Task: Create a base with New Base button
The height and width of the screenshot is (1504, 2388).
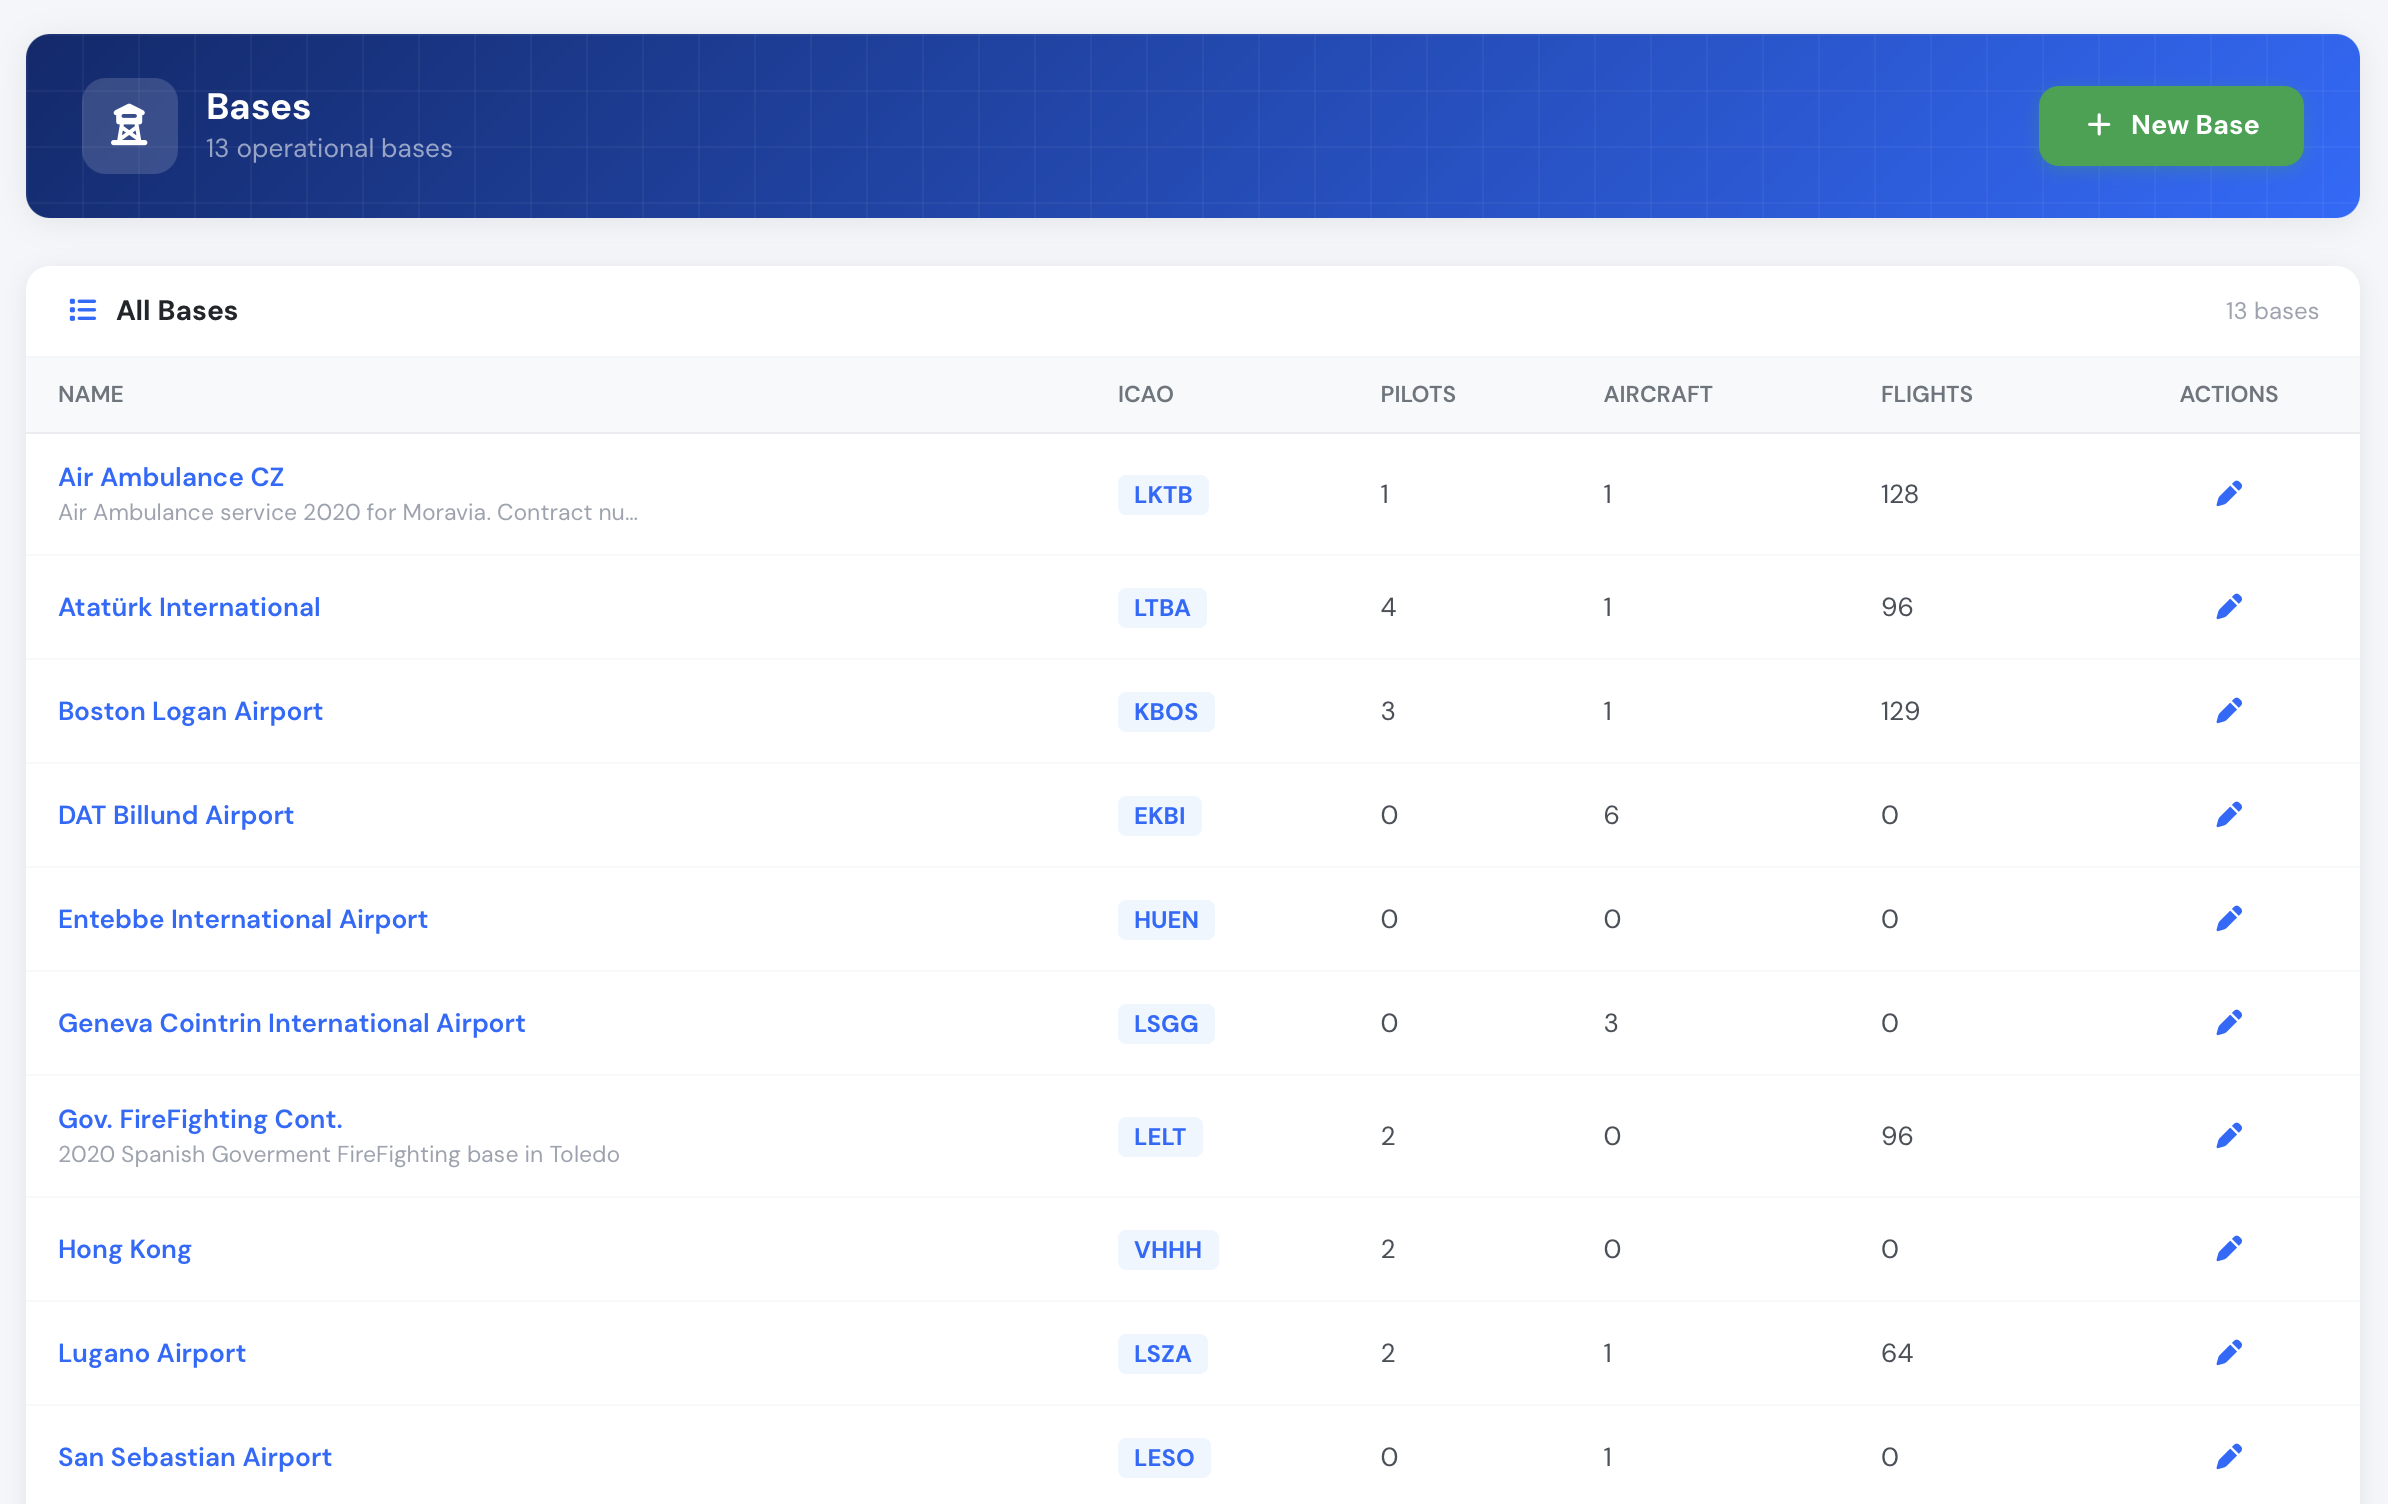Action: (2171, 125)
